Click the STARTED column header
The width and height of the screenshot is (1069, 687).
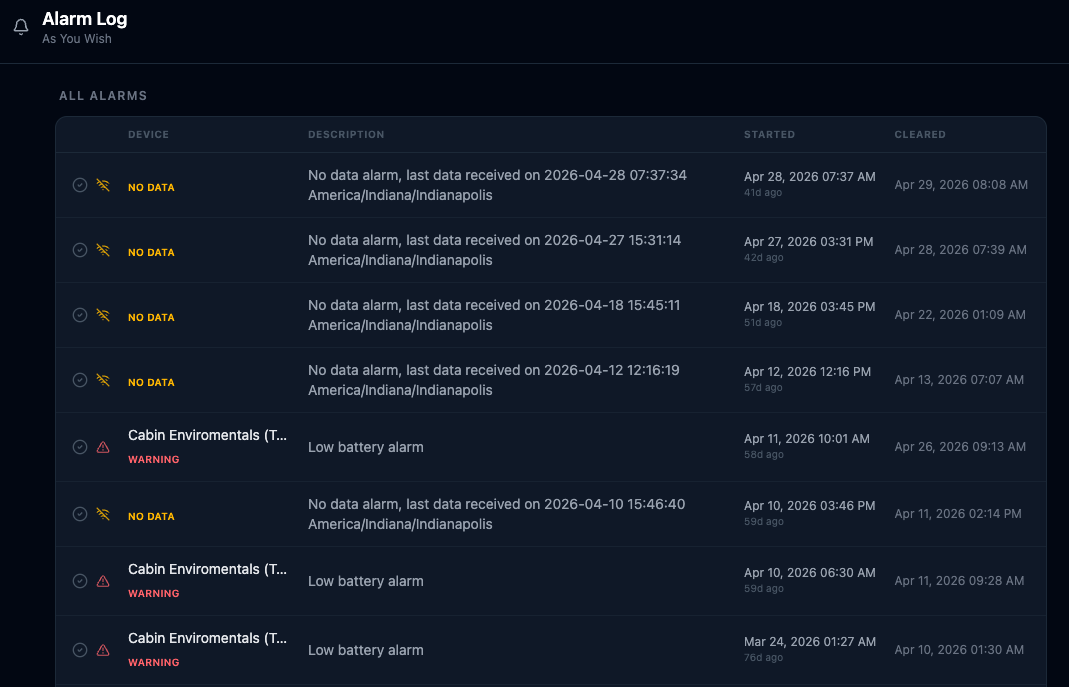pyautogui.click(x=770, y=134)
